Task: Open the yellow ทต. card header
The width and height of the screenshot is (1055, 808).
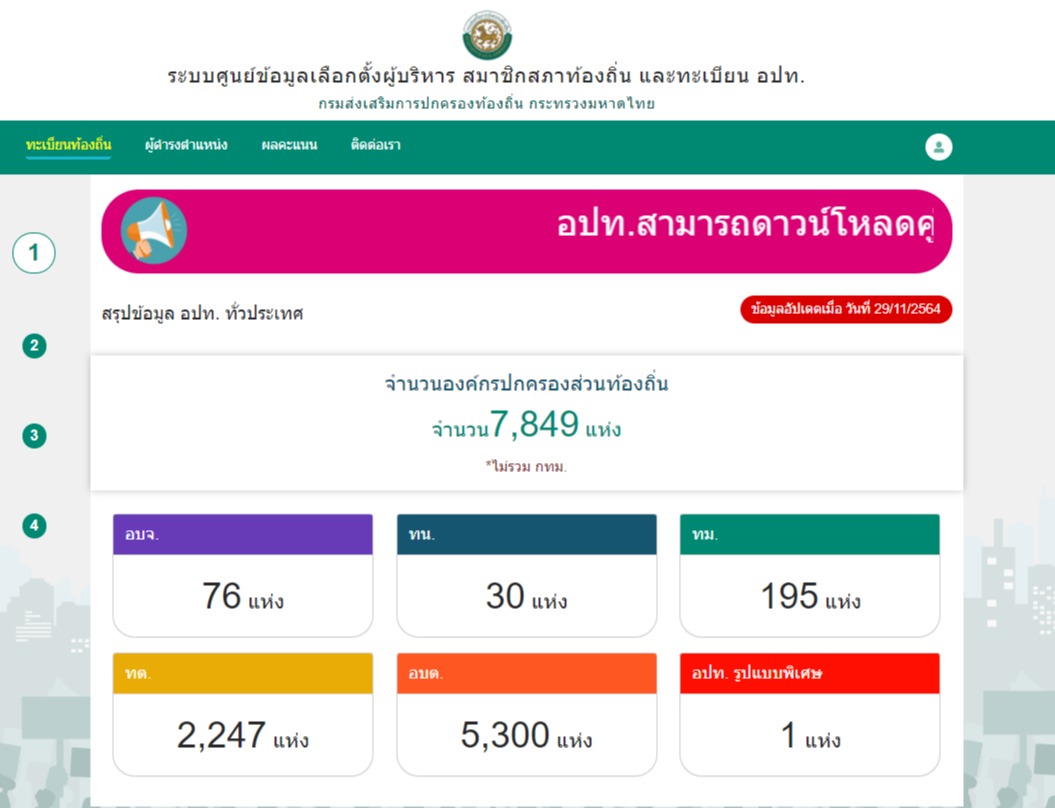Action: [x=243, y=673]
